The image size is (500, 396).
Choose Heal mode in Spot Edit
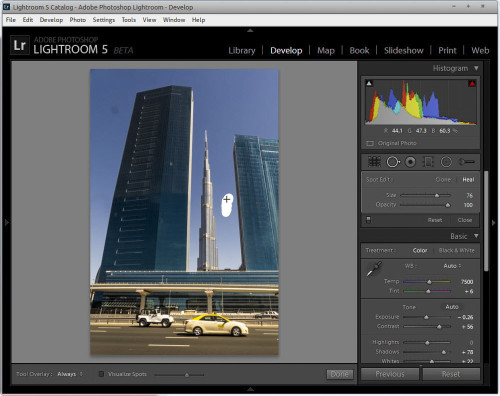point(468,180)
